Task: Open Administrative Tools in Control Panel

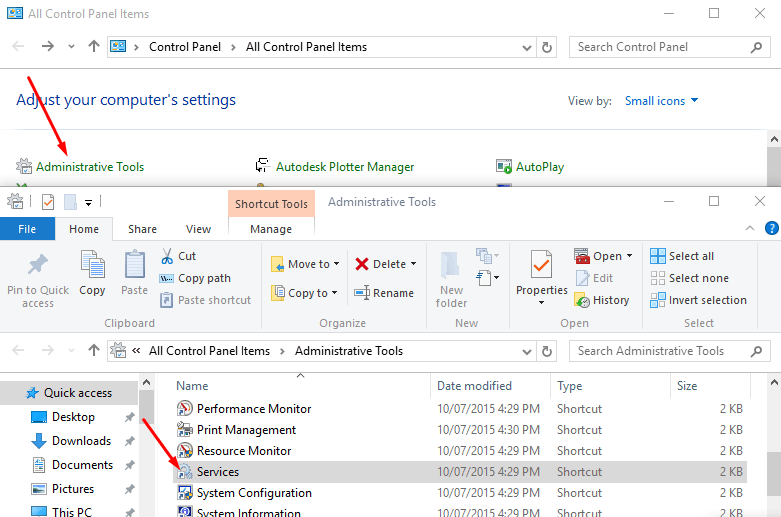Action: [x=90, y=167]
